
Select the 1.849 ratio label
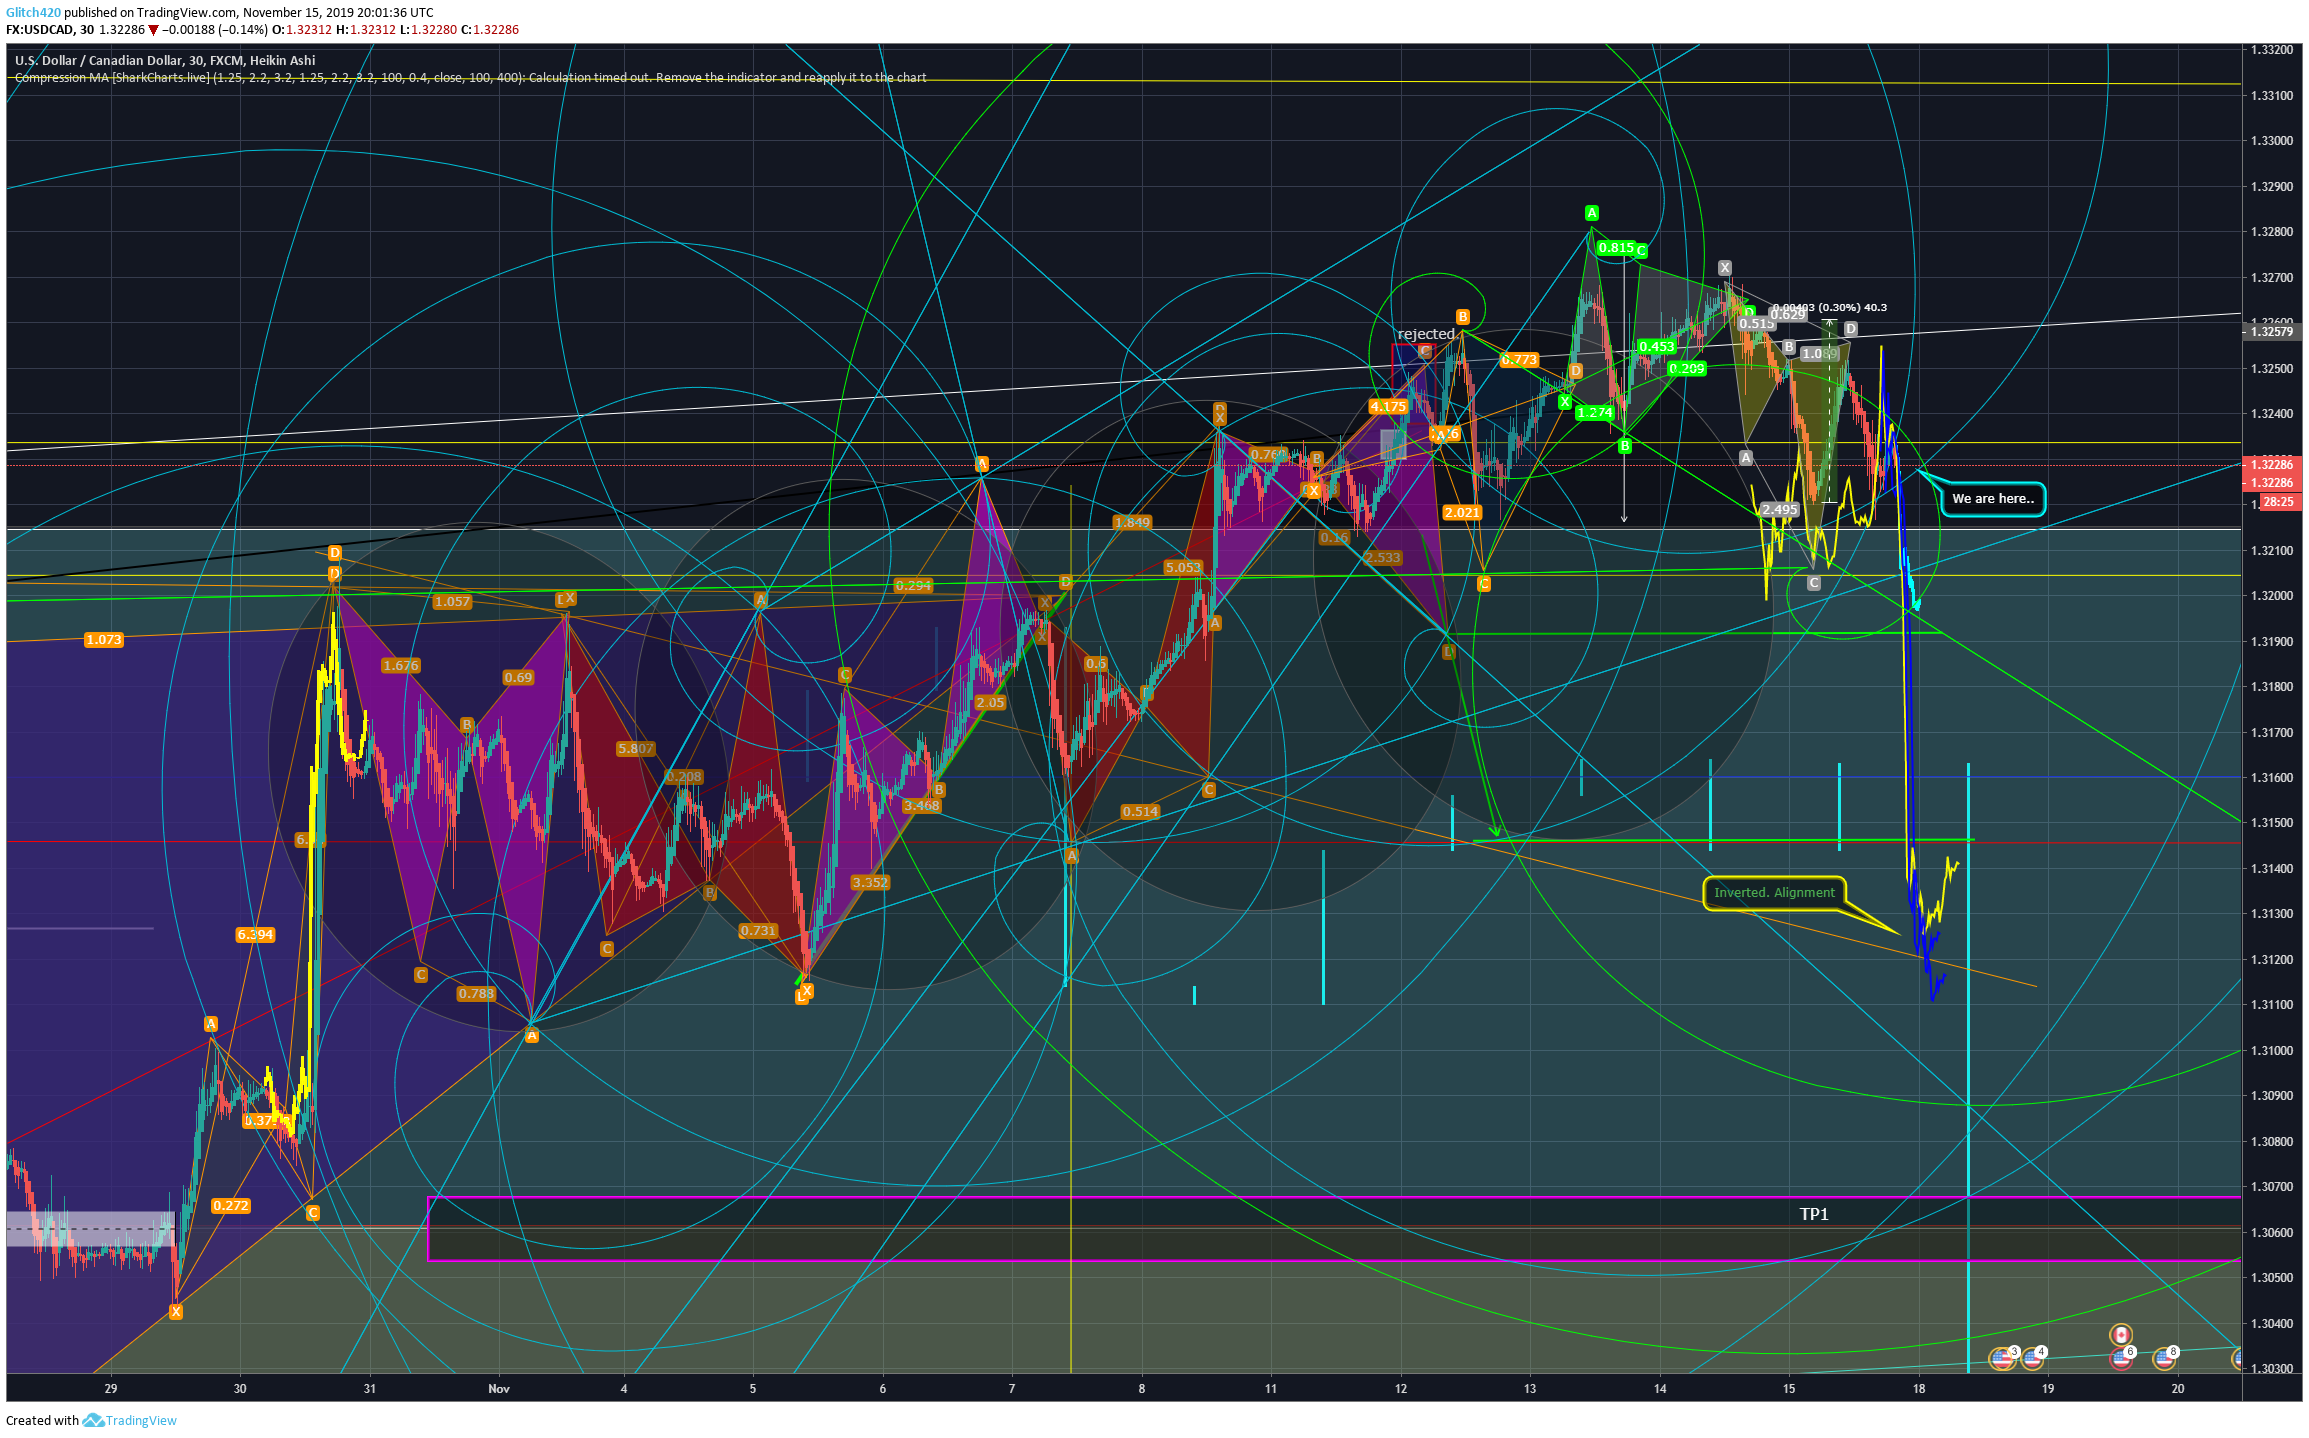1132,523
